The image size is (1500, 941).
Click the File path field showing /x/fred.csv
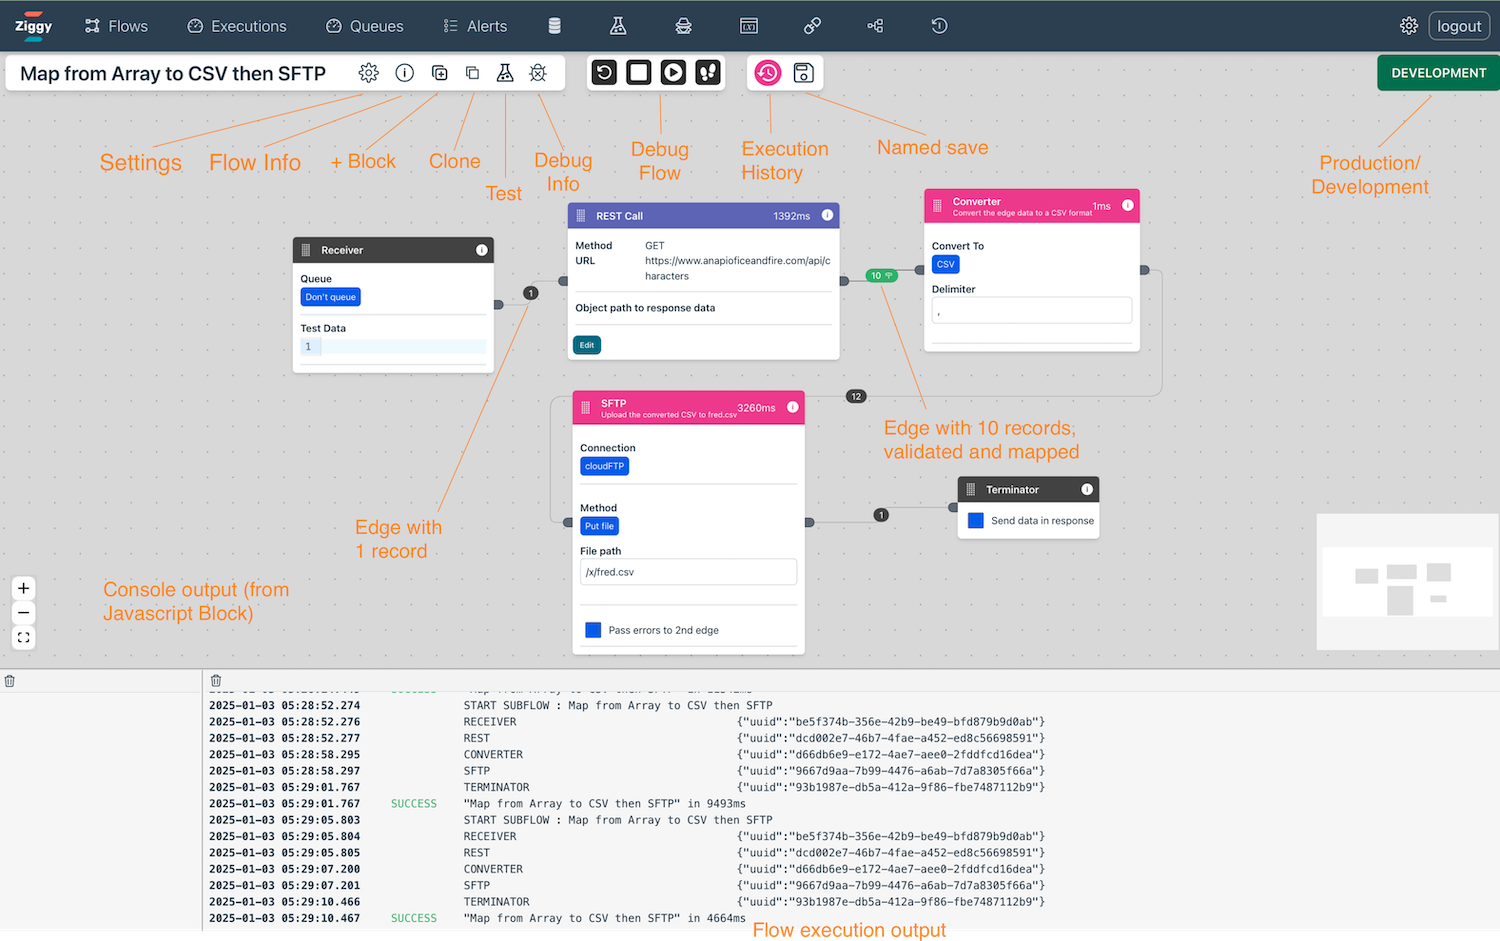tap(688, 571)
